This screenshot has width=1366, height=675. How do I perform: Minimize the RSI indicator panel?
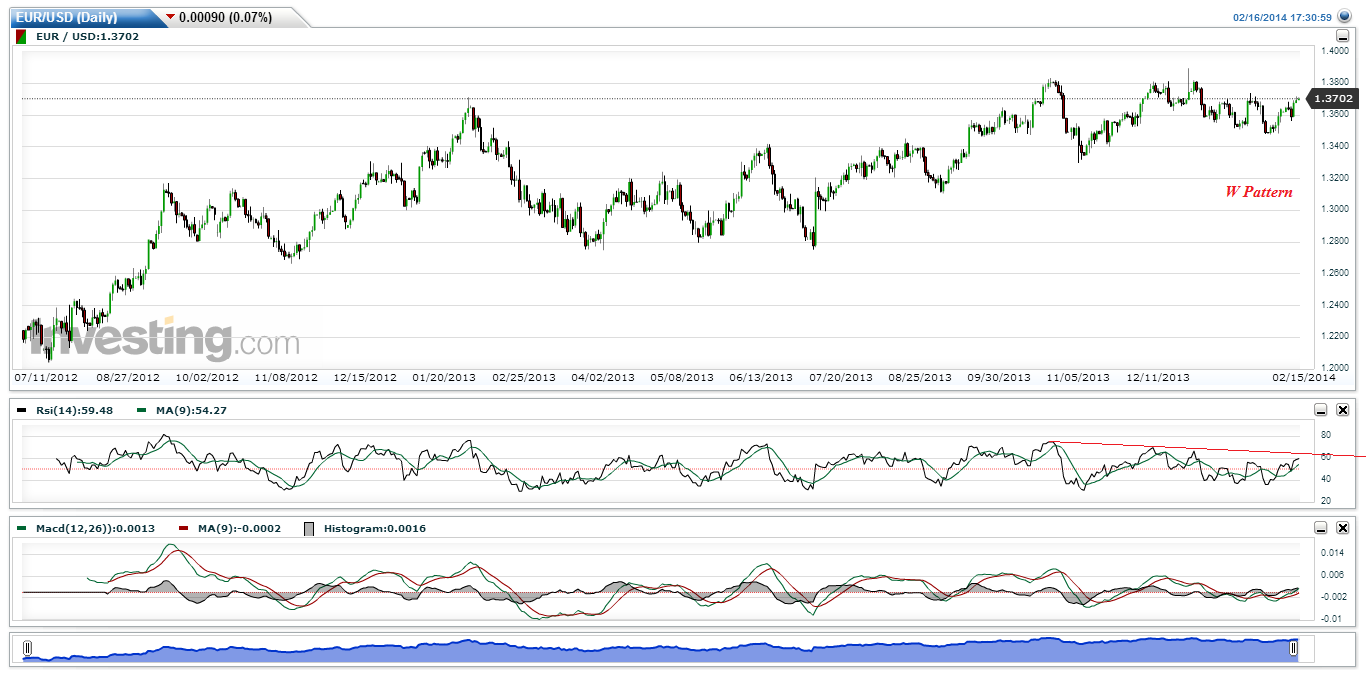click(1320, 410)
